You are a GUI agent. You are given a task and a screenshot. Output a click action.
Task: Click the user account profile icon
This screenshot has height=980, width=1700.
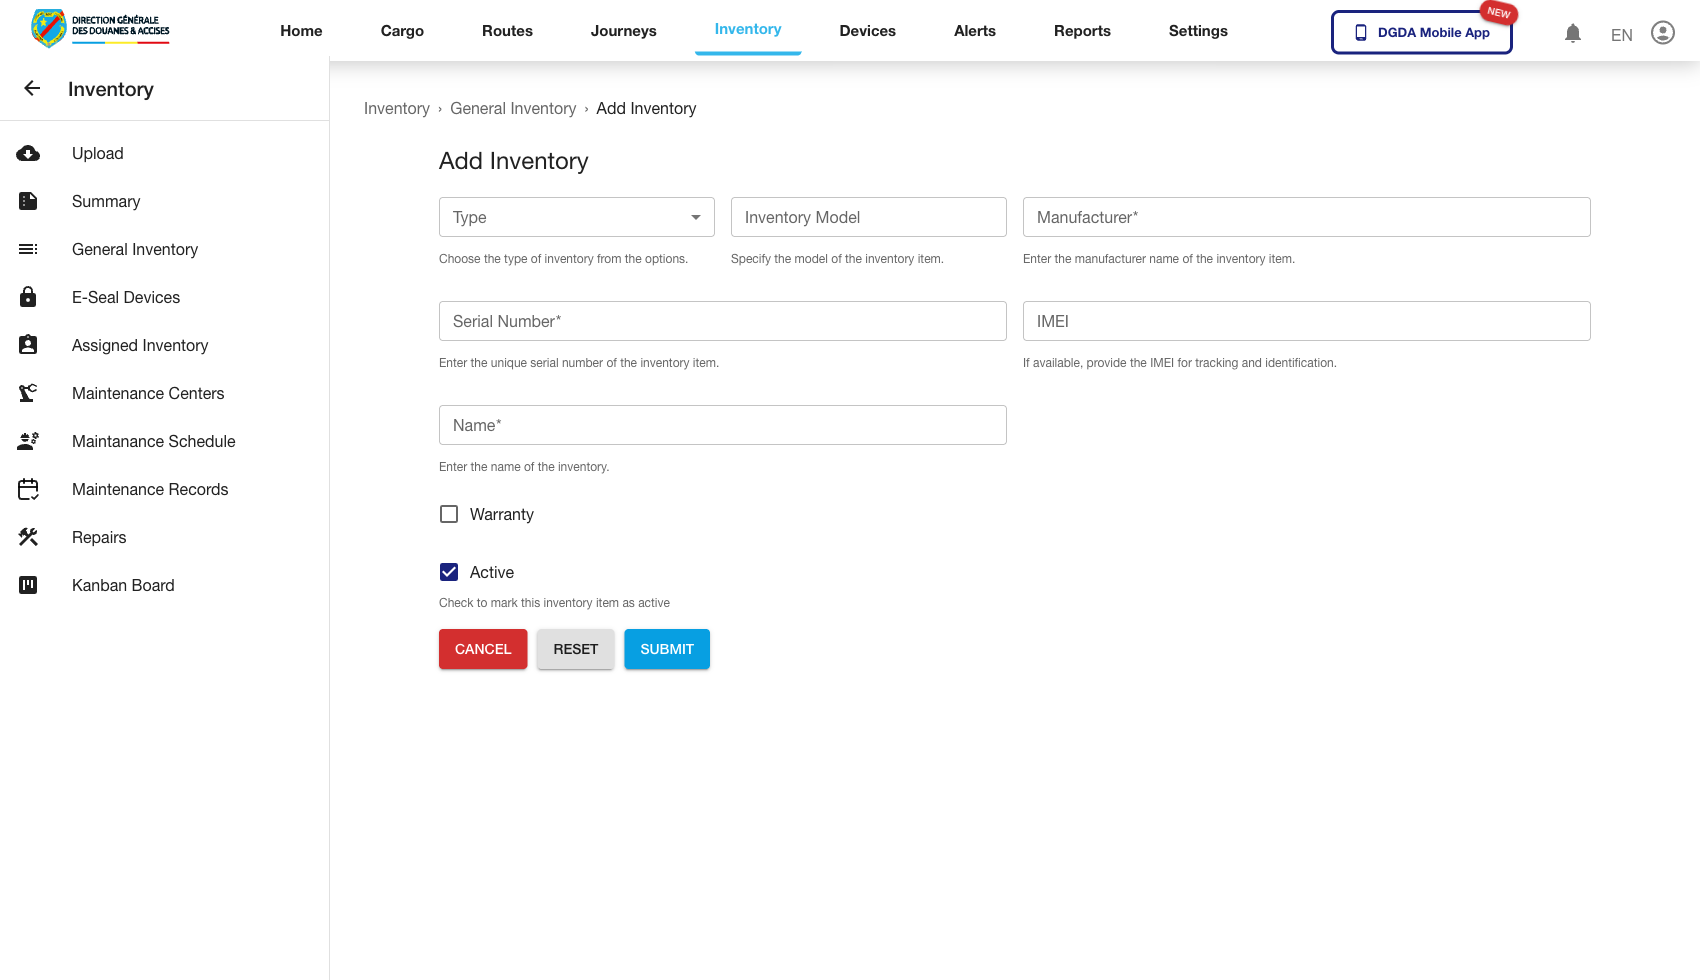pyautogui.click(x=1663, y=32)
